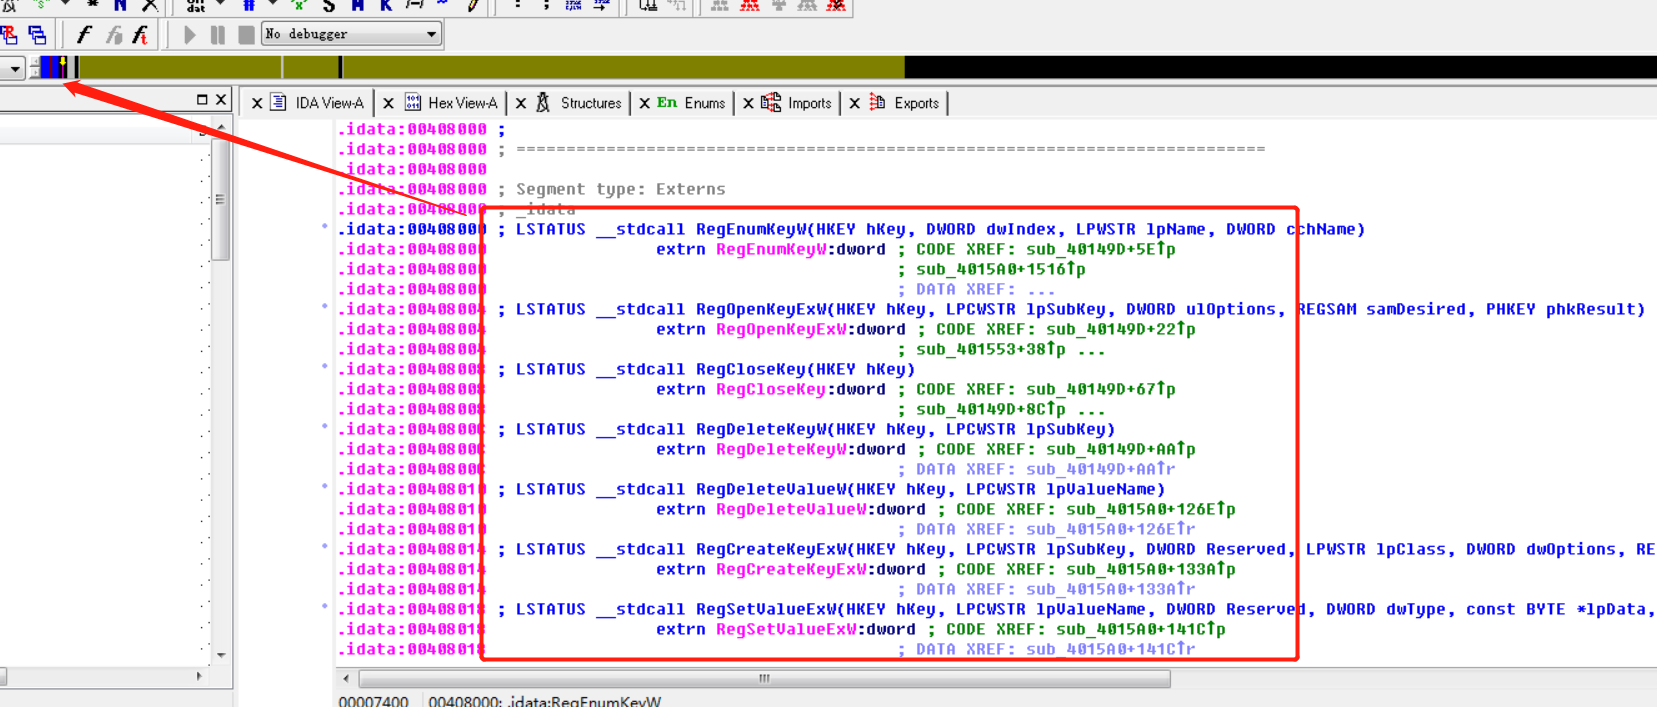
Task: Follow code xref sub_4015A0+133A↑p
Action: click(1151, 569)
